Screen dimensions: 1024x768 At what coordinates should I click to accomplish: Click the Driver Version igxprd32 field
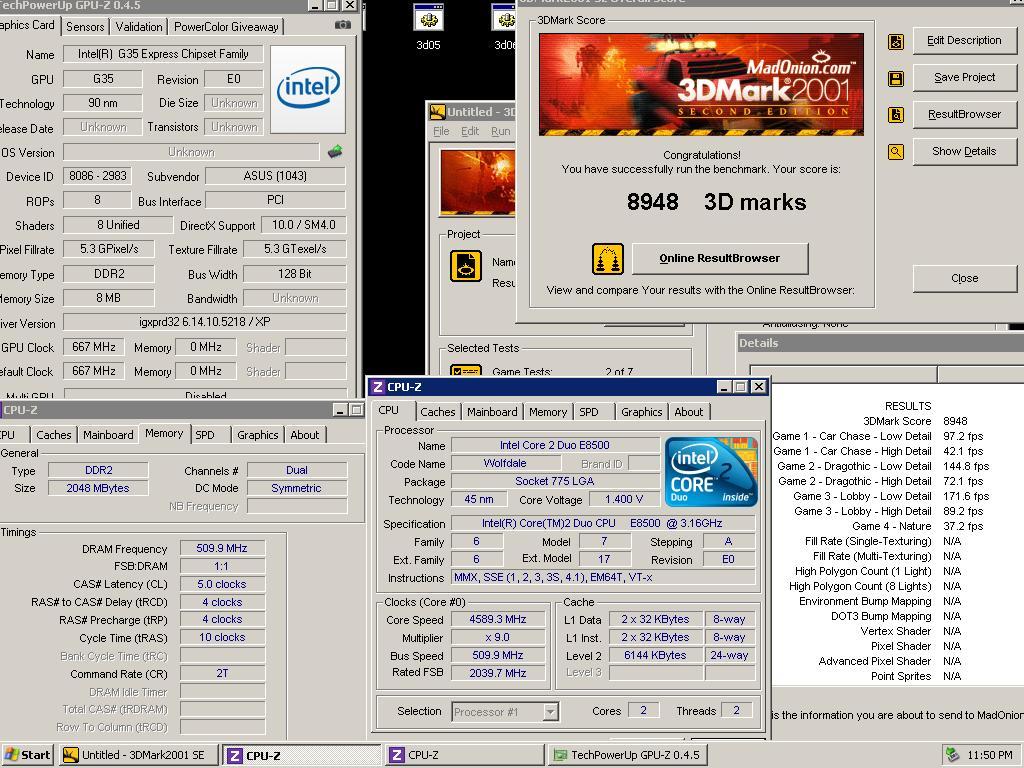(204, 322)
